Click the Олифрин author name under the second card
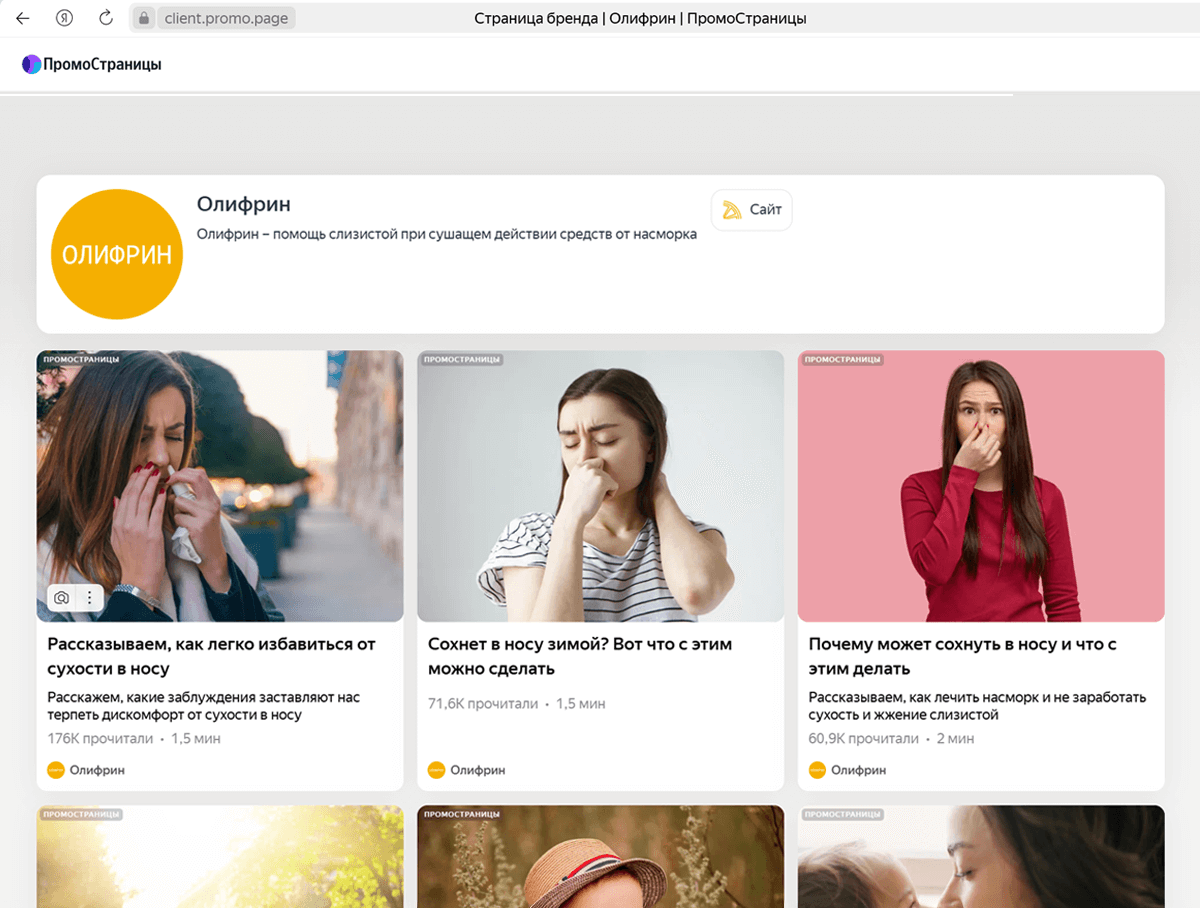Image resolution: width=1200 pixels, height=908 pixels. [x=478, y=770]
